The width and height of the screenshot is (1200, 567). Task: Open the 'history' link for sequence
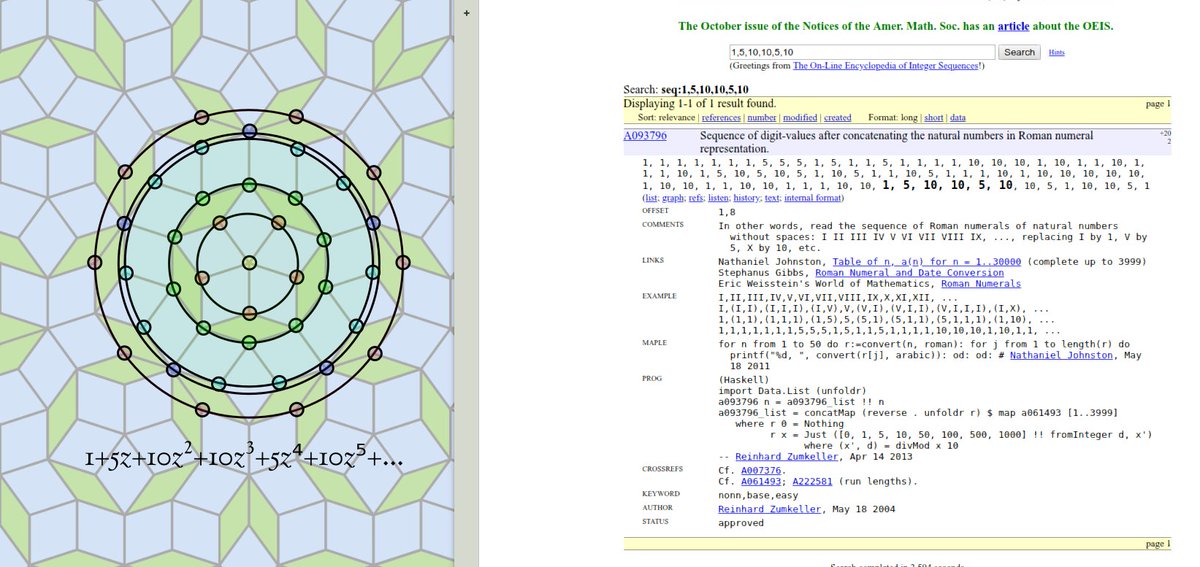pos(747,198)
